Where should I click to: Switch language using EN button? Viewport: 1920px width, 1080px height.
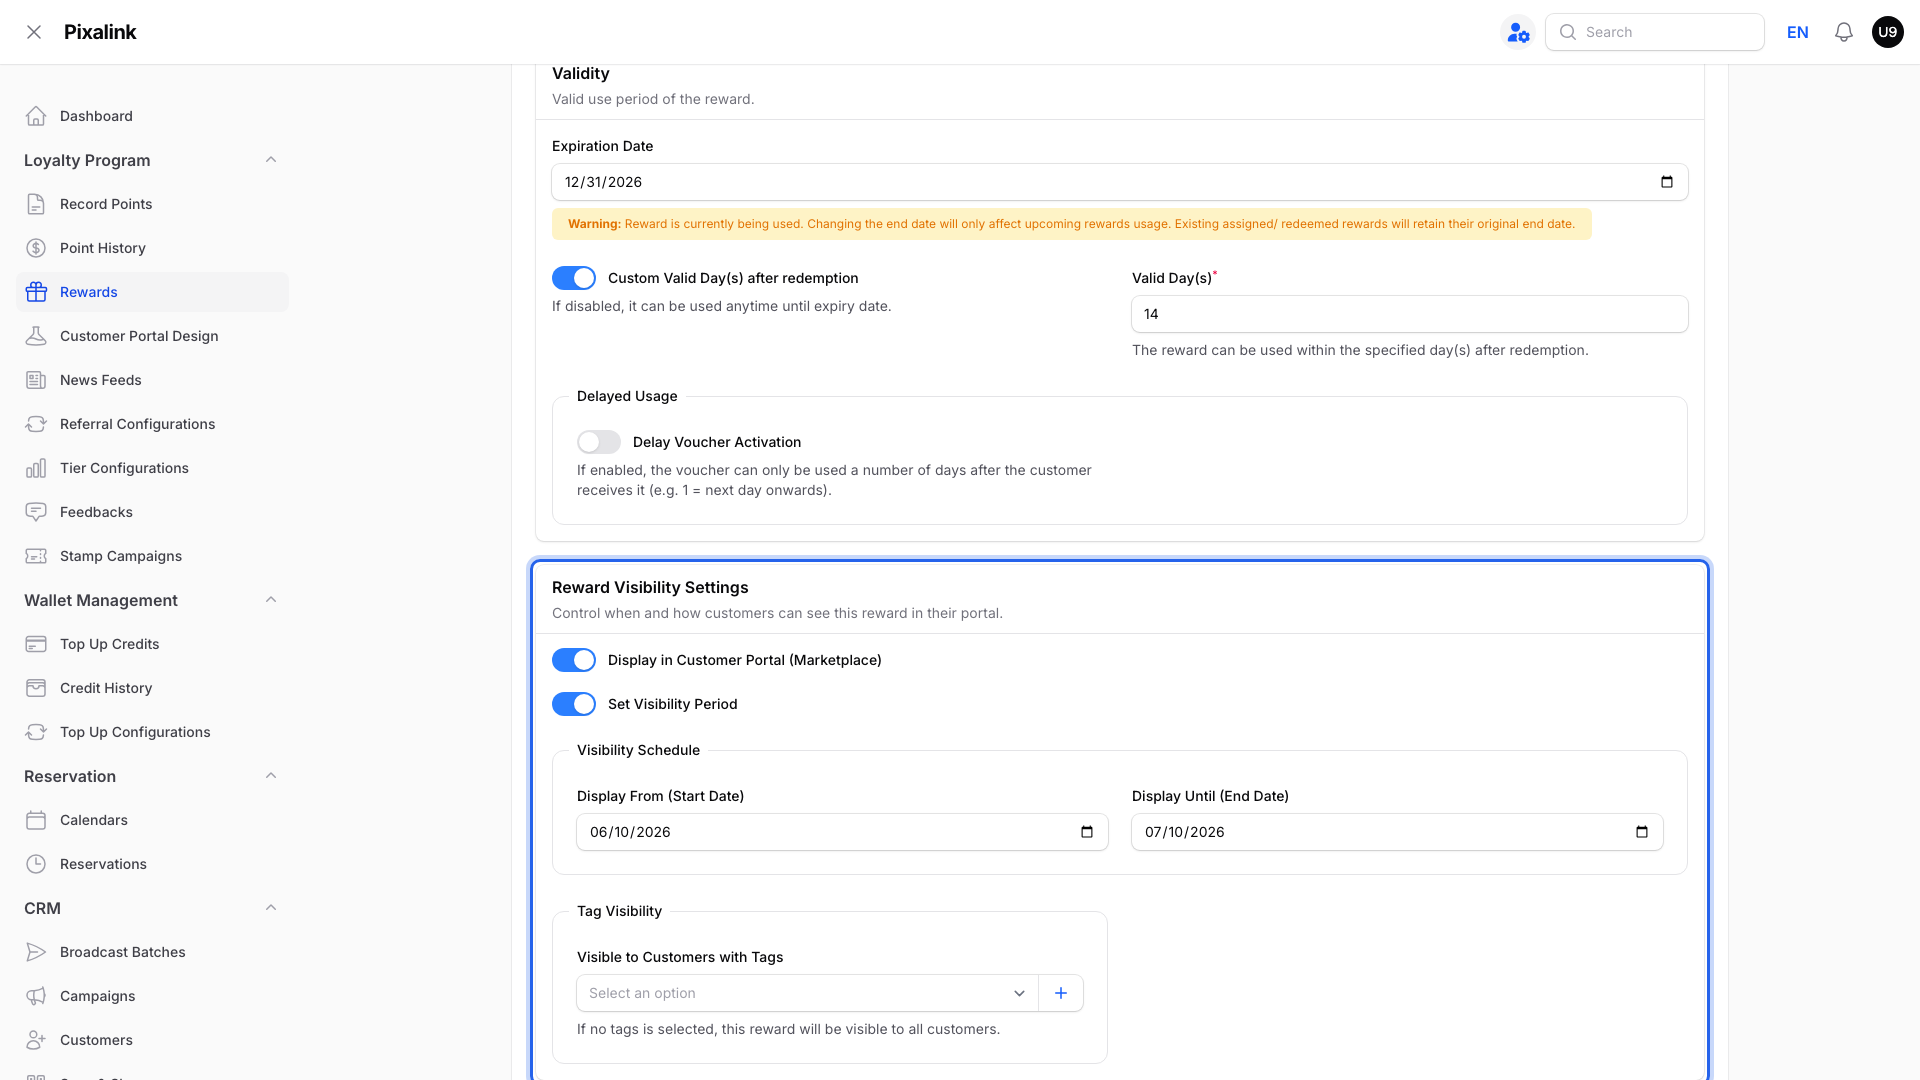pos(1798,32)
